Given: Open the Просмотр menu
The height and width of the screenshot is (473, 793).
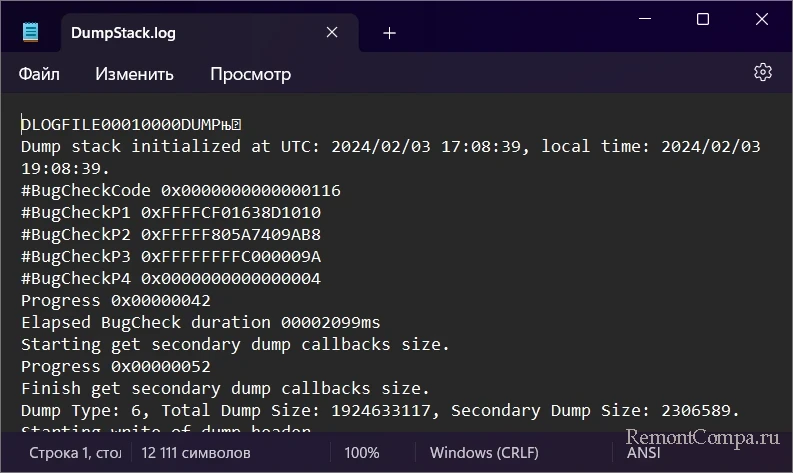Looking at the screenshot, I should click(250, 74).
